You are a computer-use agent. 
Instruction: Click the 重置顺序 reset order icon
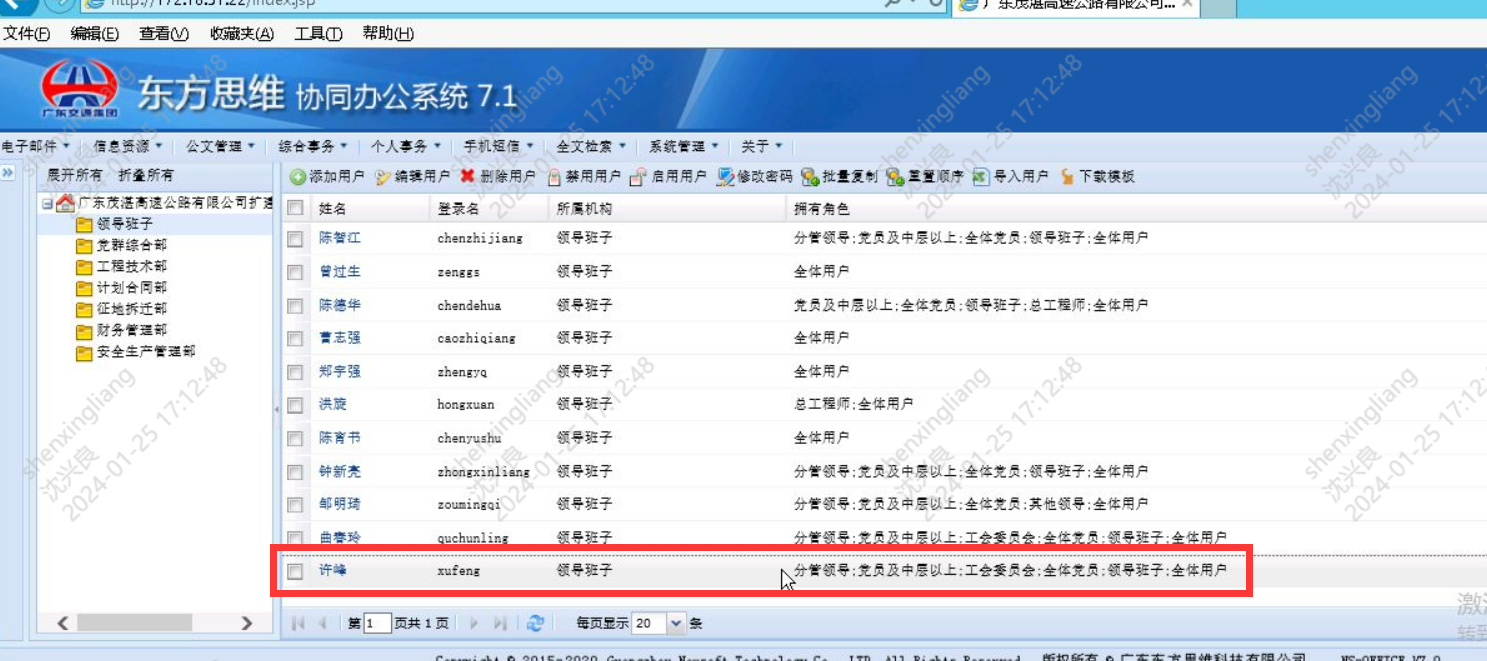895,177
